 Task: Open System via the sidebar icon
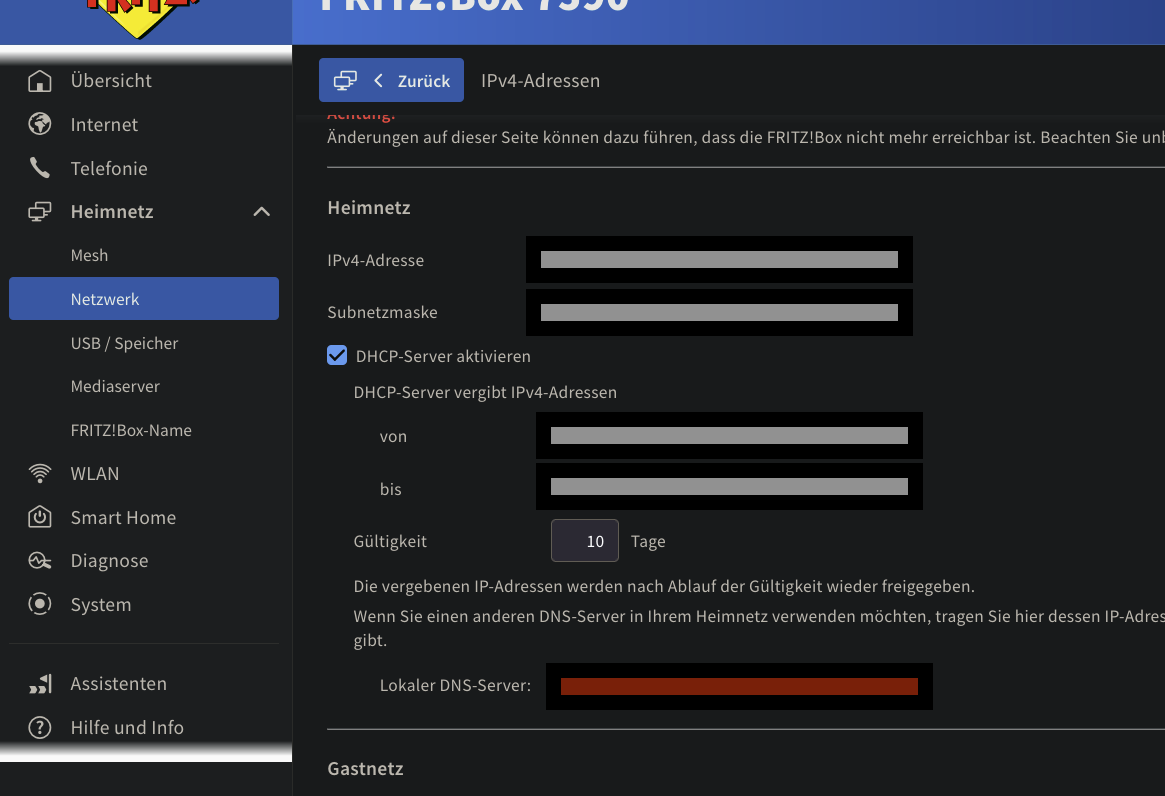tap(40, 604)
